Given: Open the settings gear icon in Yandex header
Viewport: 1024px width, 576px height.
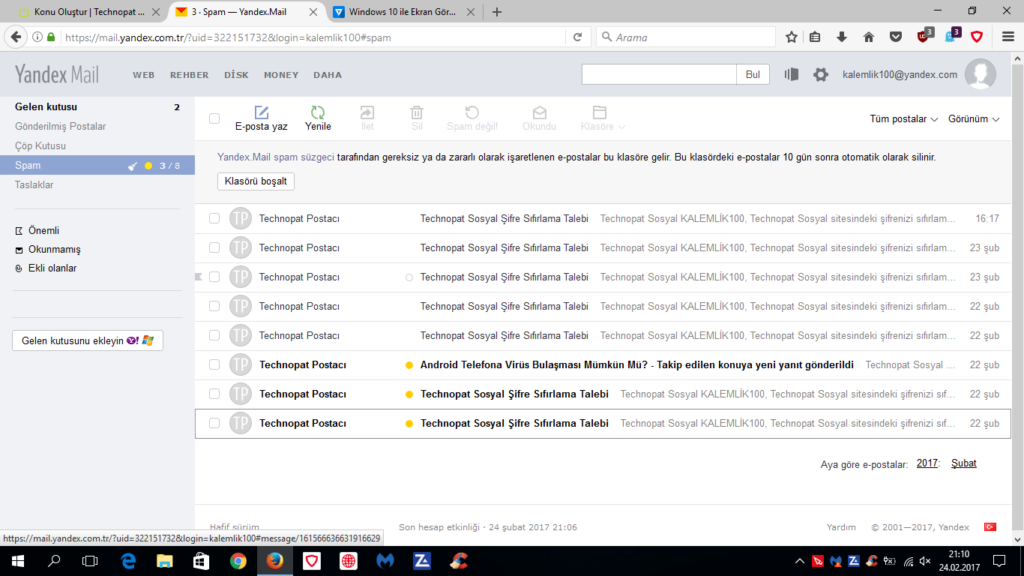Looking at the screenshot, I should coord(820,74).
